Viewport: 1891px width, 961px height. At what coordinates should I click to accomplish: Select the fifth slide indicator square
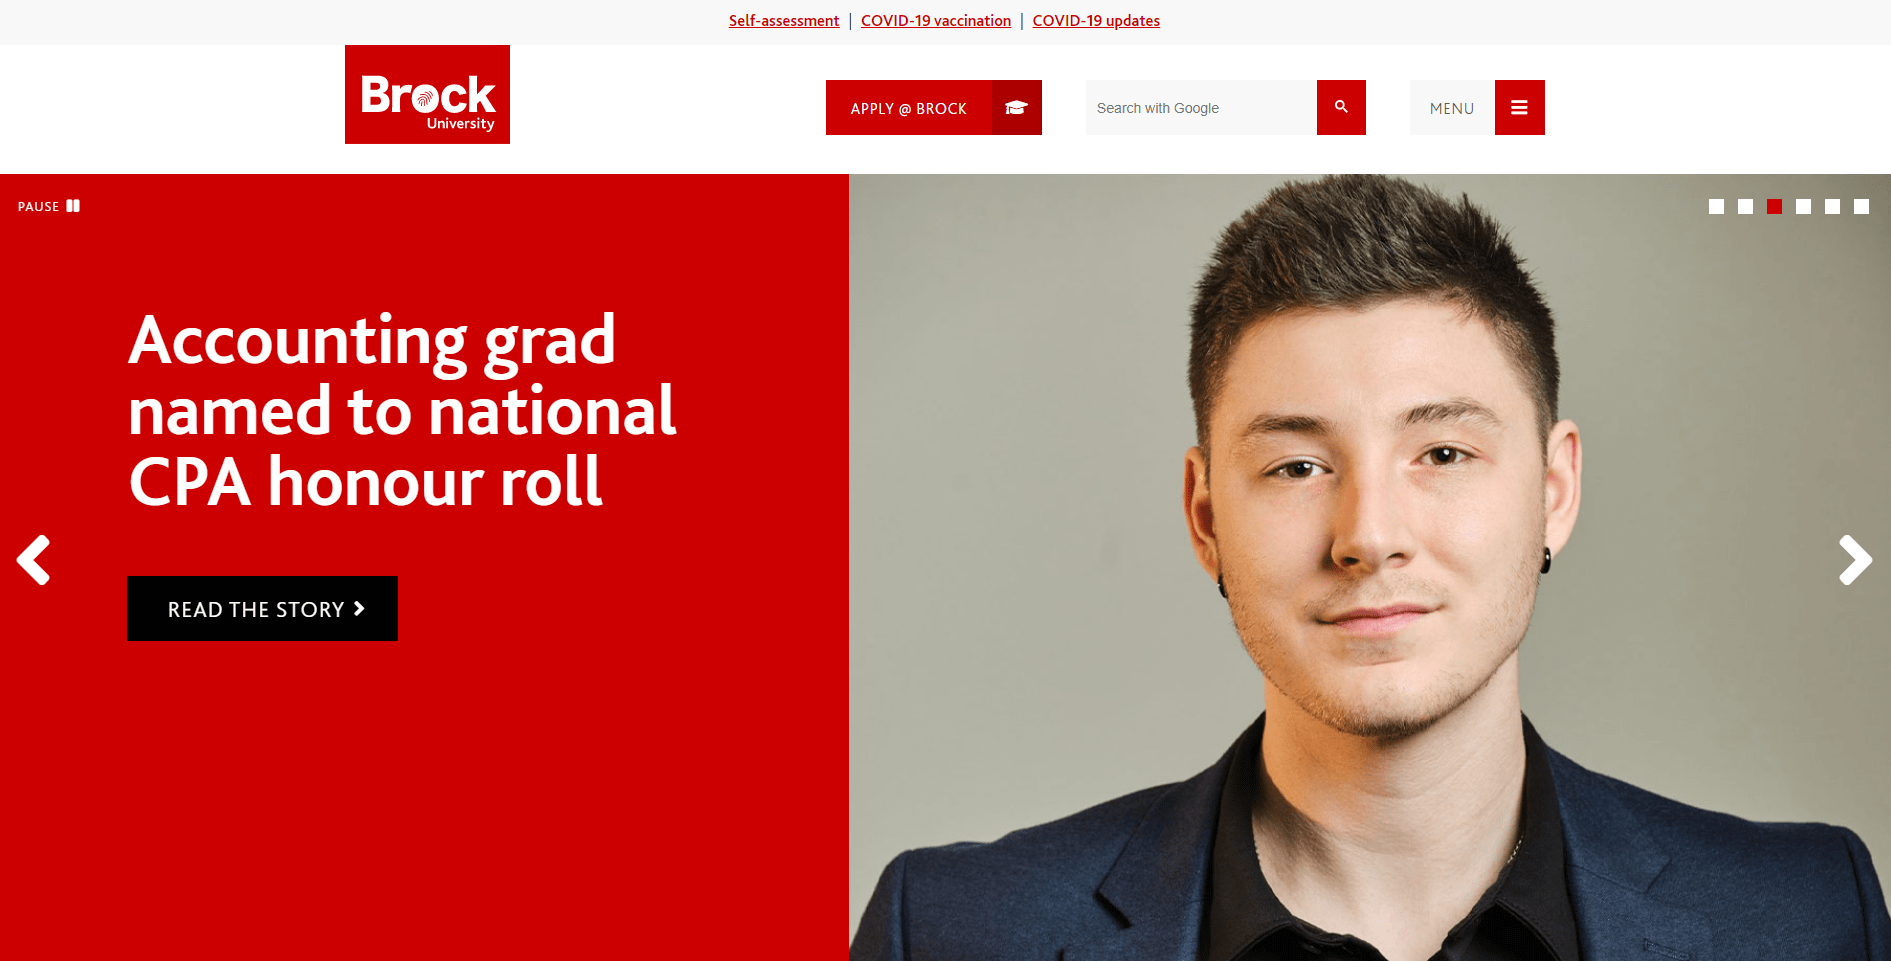(1832, 206)
